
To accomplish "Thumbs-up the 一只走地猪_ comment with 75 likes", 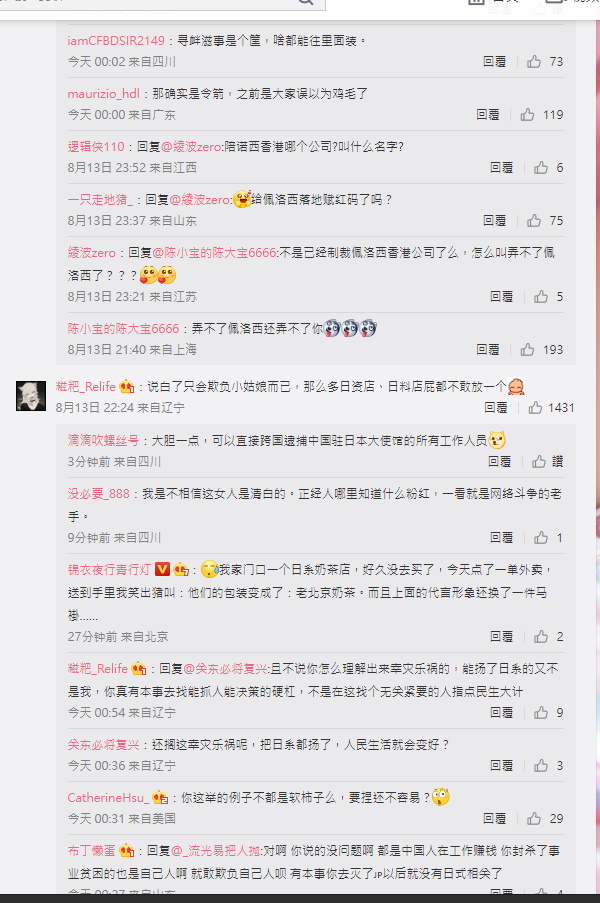I will pos(534,221).
